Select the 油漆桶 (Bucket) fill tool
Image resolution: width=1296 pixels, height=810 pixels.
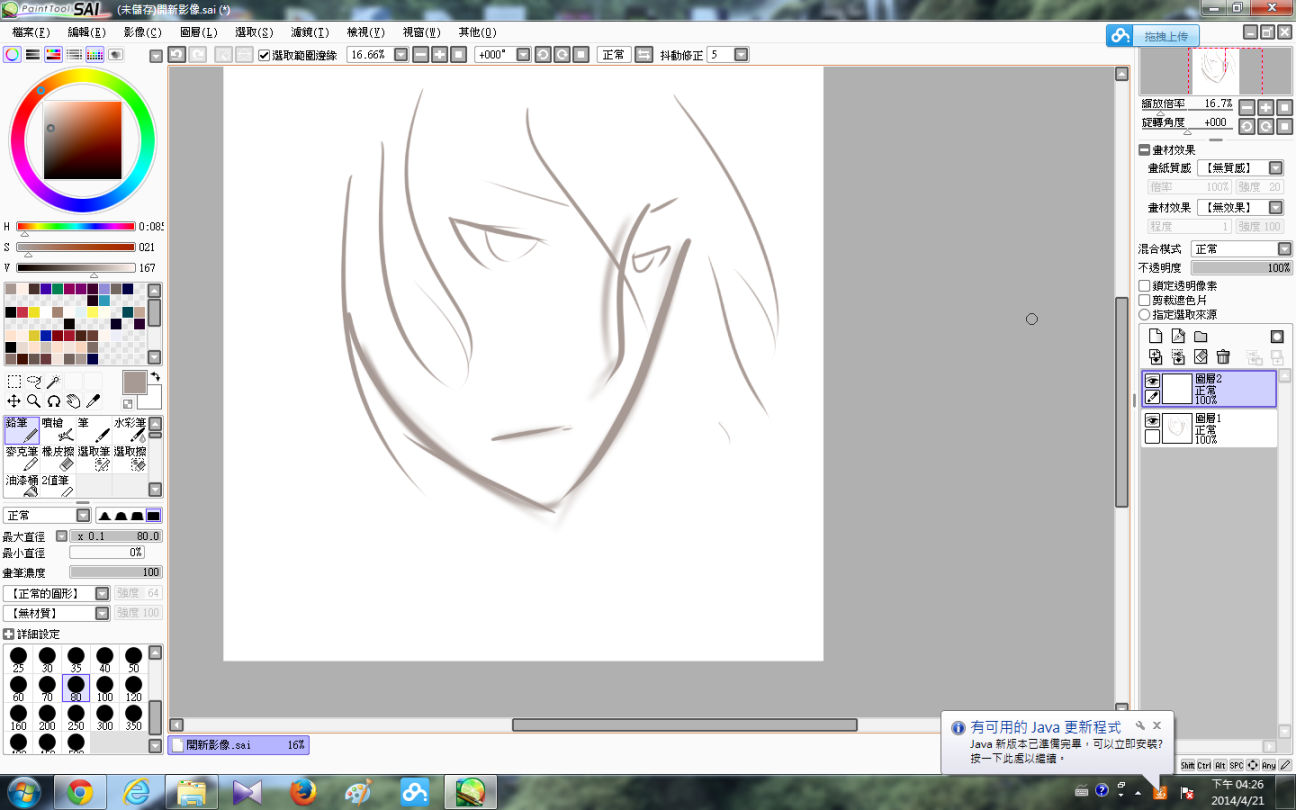(22, 486)
